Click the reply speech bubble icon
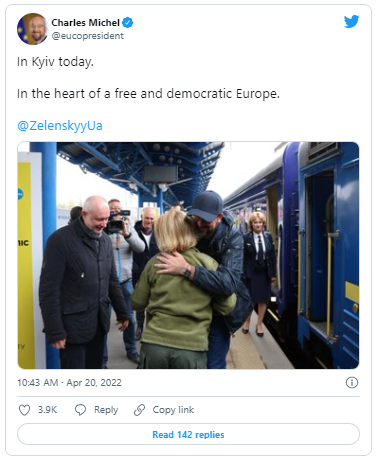The image size is (378, 464). tap(80, 410)
